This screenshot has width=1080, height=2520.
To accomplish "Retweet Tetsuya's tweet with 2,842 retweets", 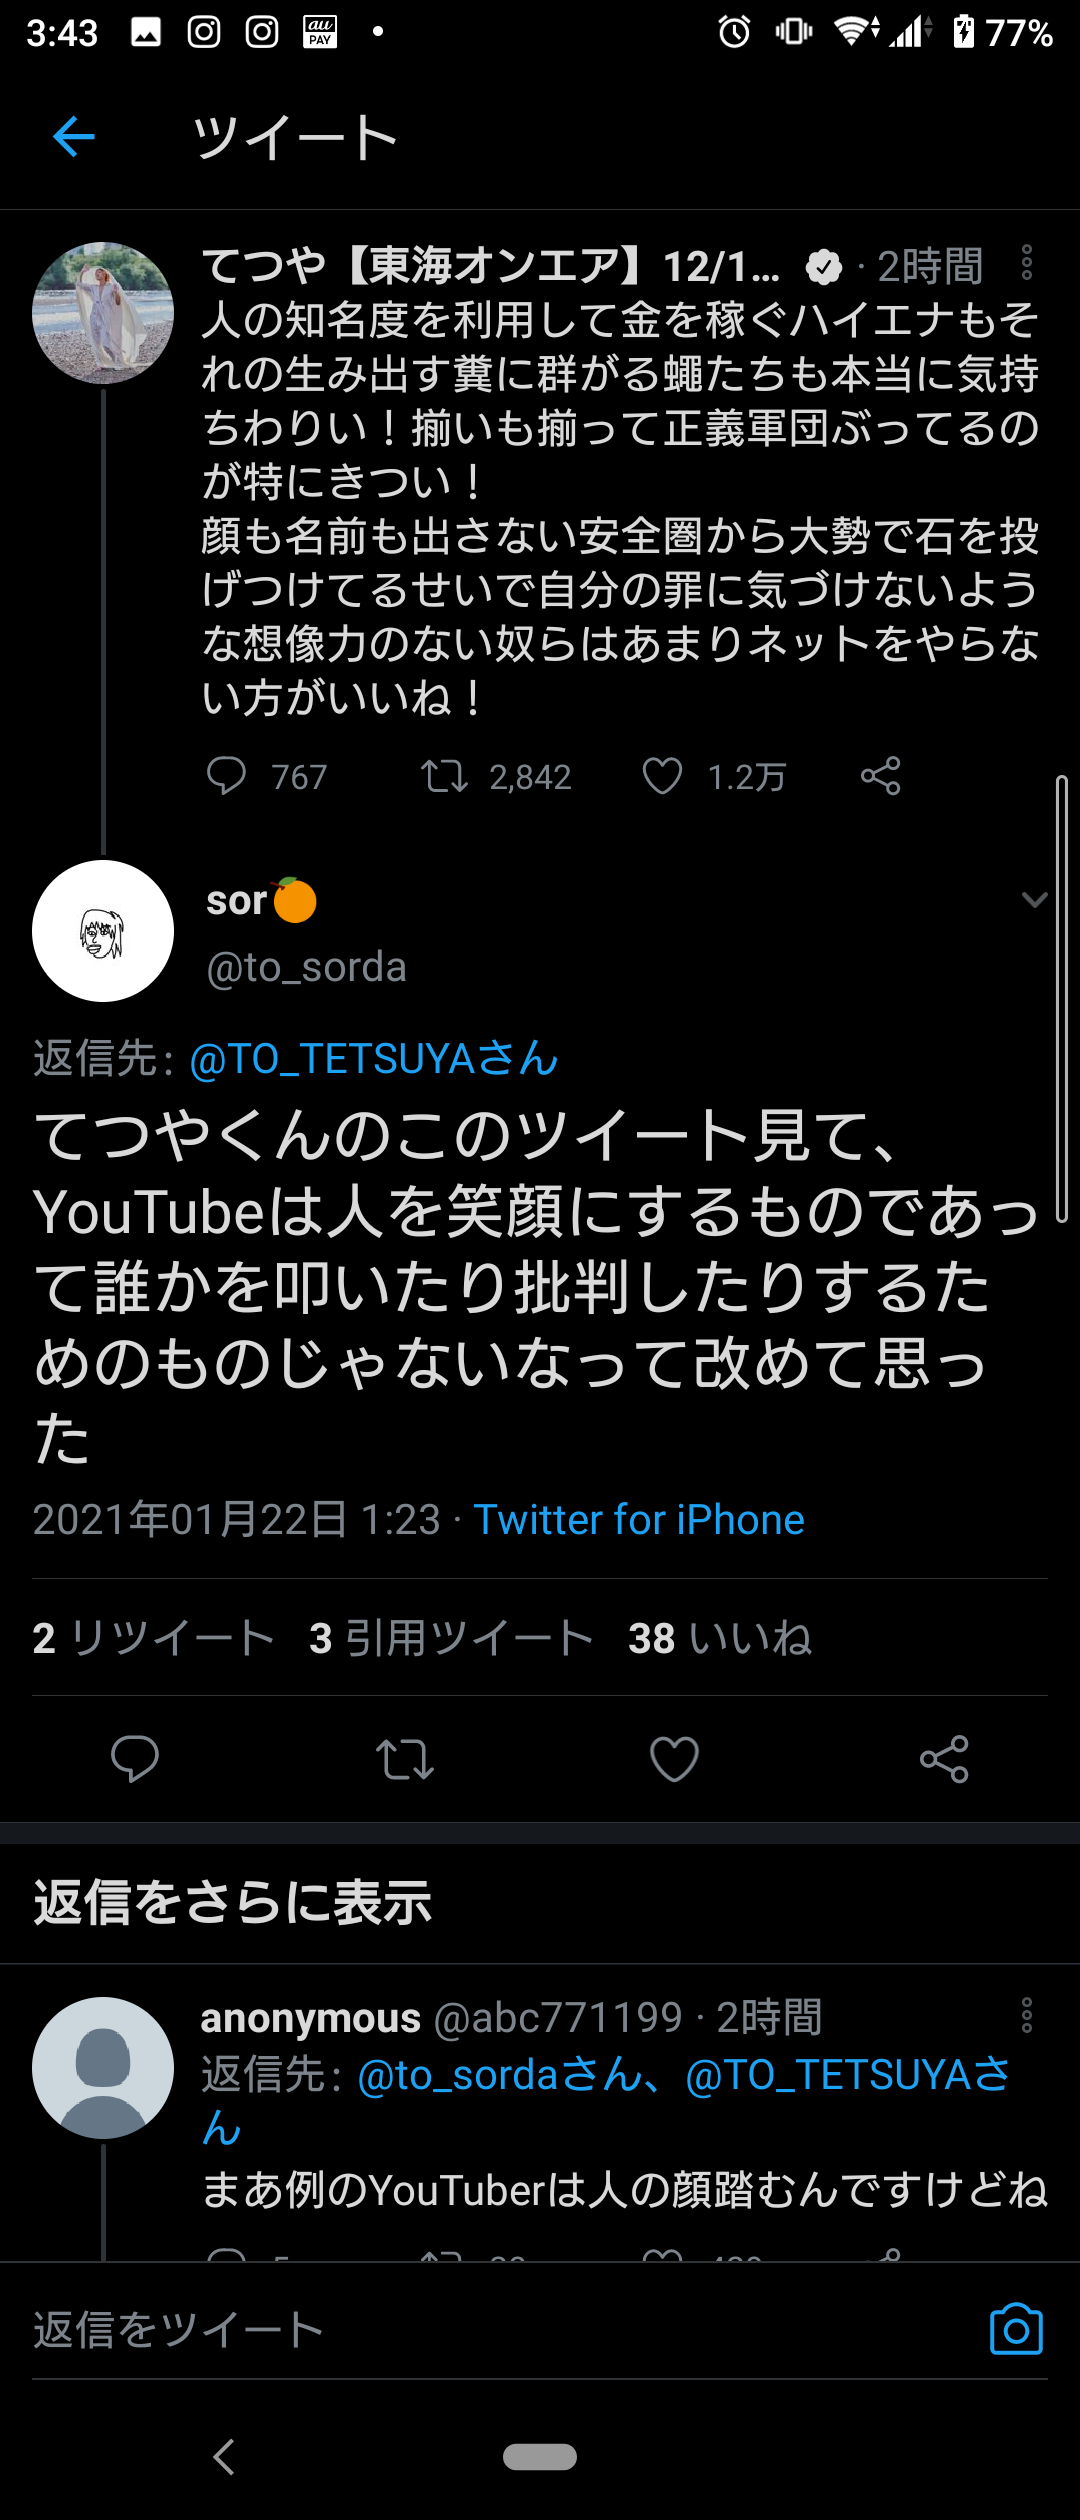I will click(x=444, y=776).
